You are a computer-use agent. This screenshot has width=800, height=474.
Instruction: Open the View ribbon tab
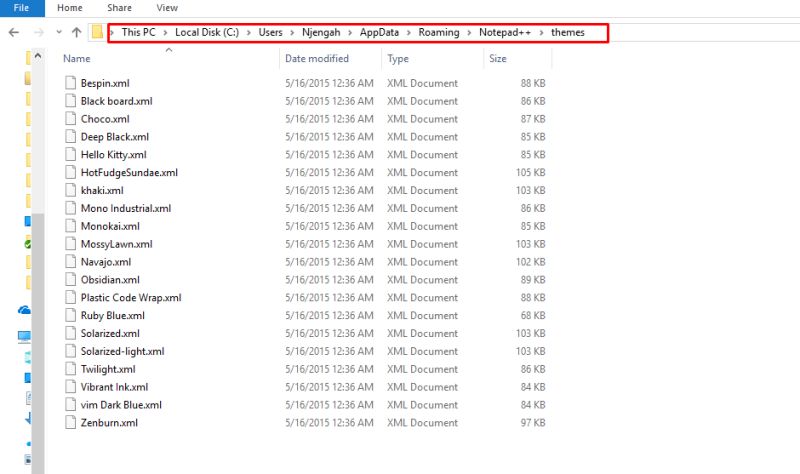(x=167, y=8)
